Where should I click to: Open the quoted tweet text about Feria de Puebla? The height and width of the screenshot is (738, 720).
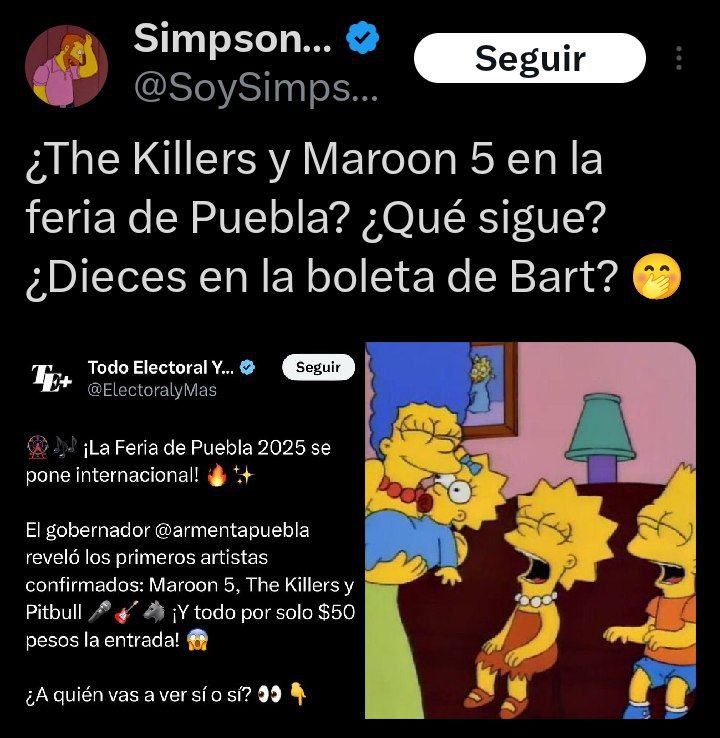pyautogui.click(x=190, y=571)
